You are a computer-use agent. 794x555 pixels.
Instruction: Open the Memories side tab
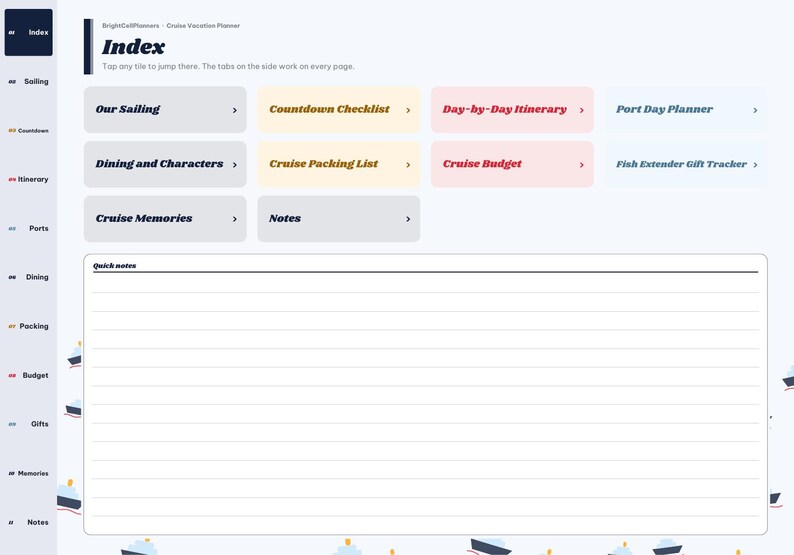pyautogui.click(x=28, y=473)
